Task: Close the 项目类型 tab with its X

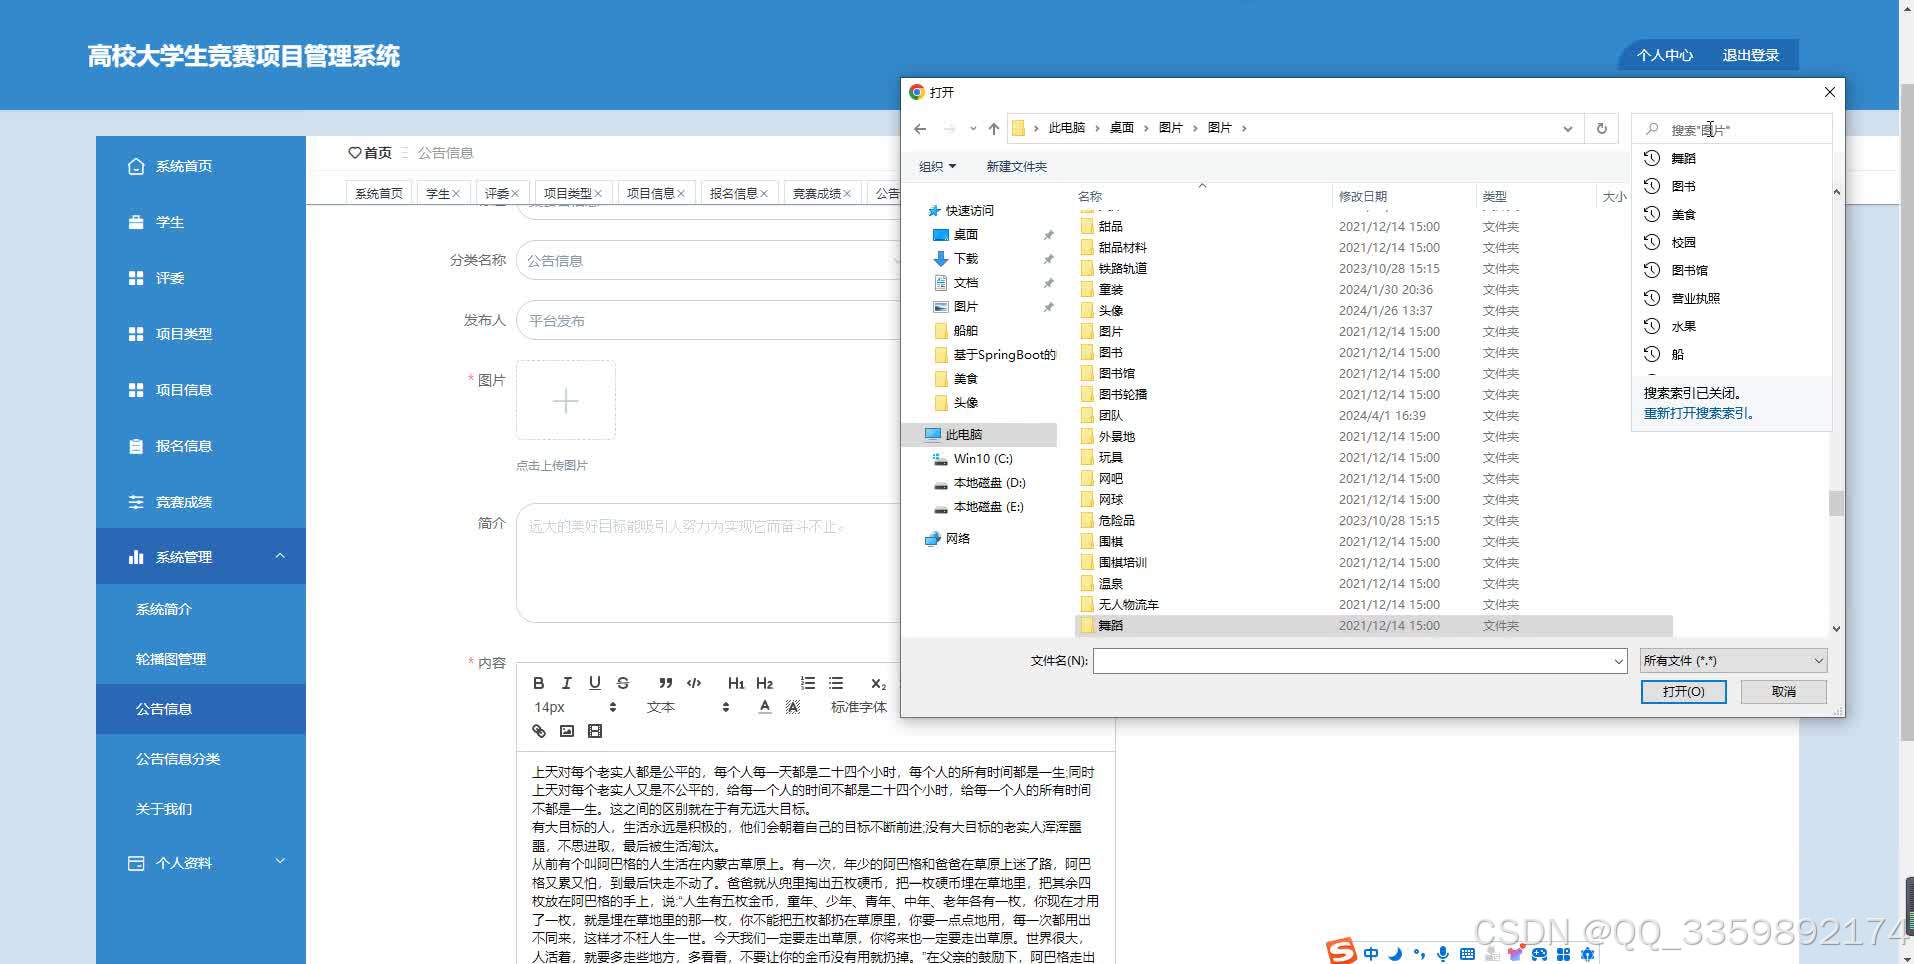Action: coord(598,193)
